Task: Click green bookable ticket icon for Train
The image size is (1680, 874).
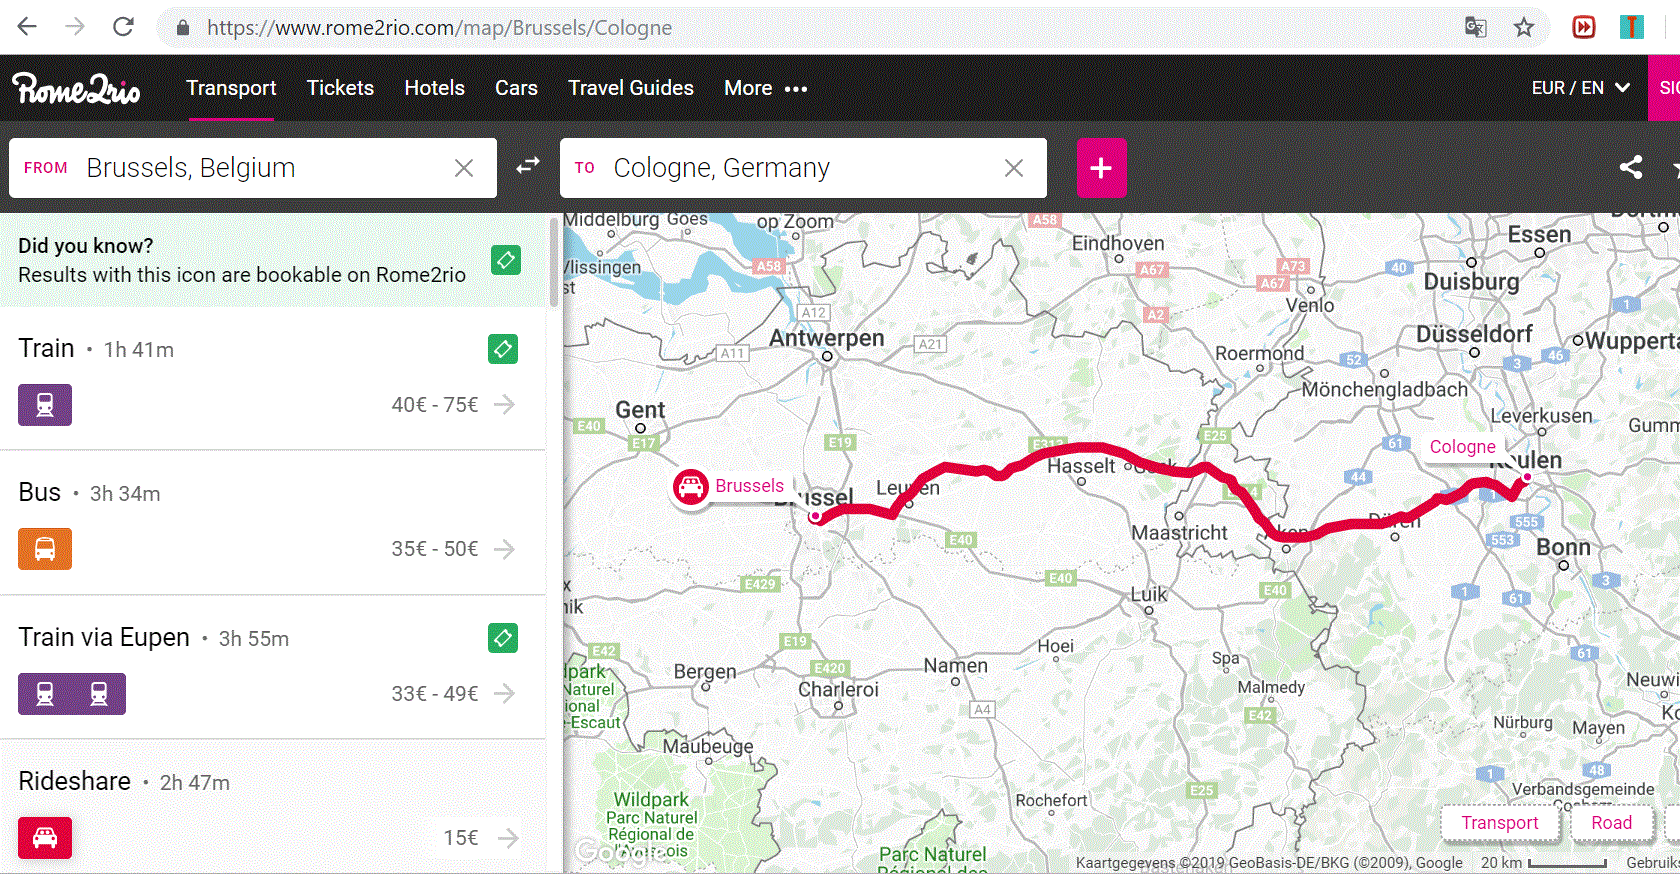Action: point(503,349)
